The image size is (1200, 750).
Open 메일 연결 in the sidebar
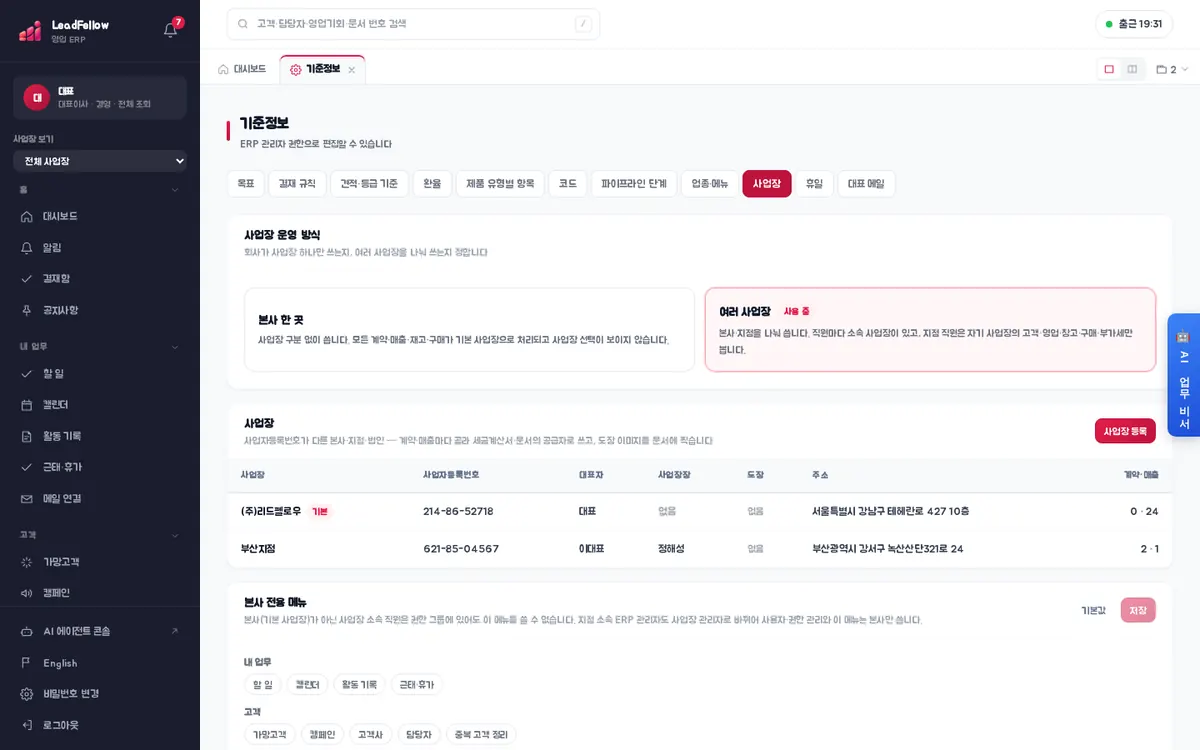(100, 498)
